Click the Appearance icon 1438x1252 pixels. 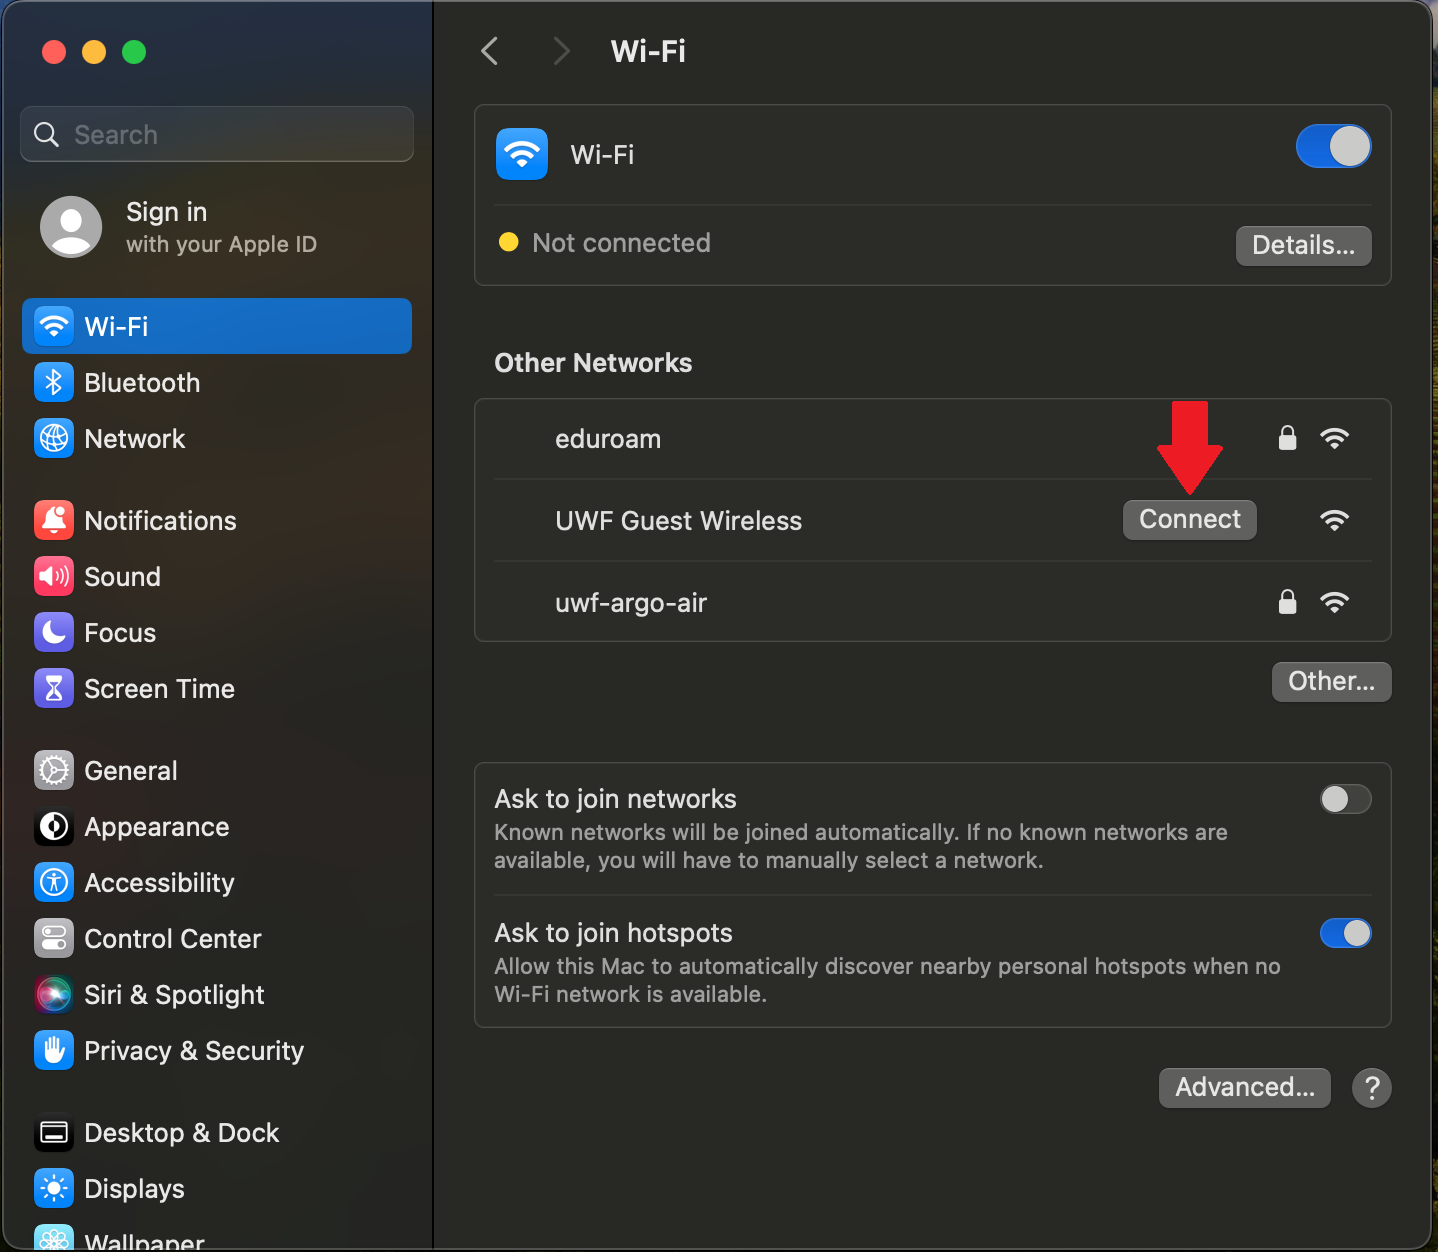pos(54,826)
